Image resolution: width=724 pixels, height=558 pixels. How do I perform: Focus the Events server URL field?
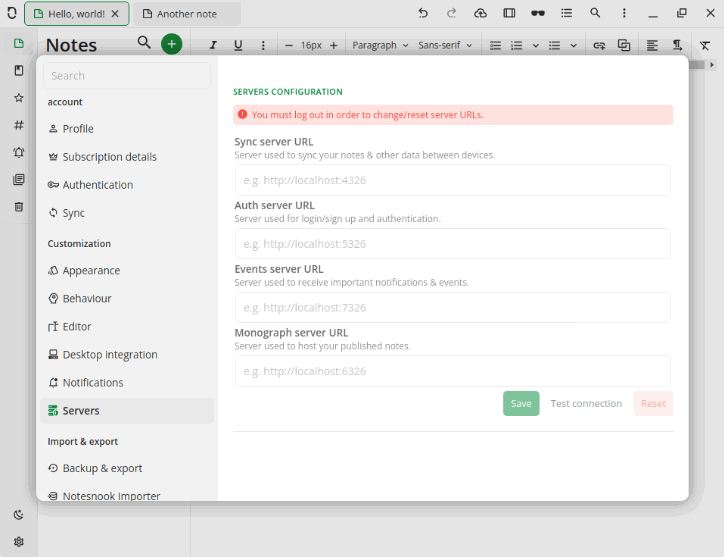coord(452,307)
